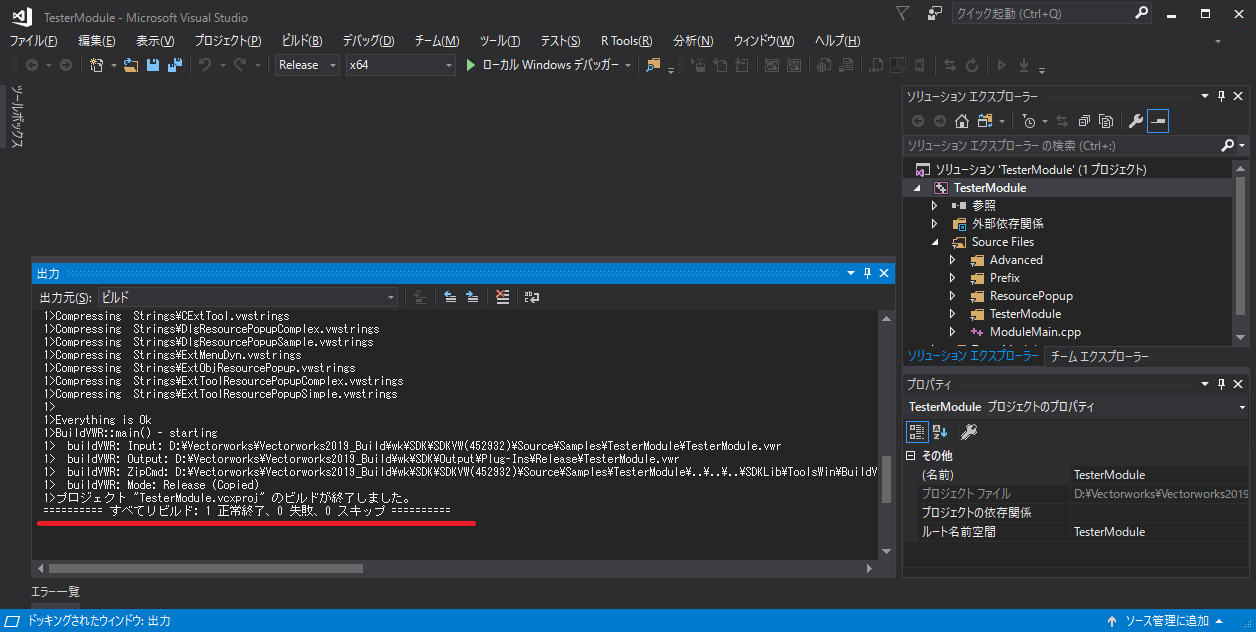
Task: Click Property Pages wrench in Properties panel
Action: click(968, 431)
